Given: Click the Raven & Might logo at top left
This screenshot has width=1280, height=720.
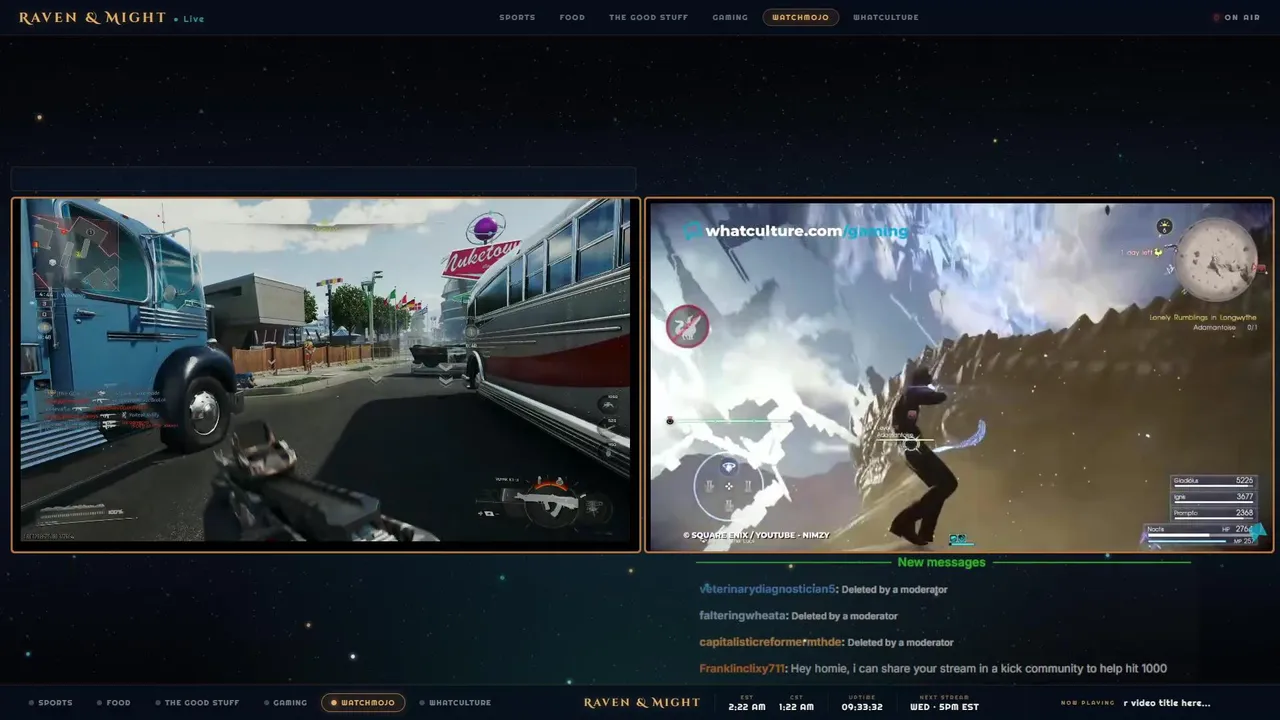Looking at the screenshot, I should [92, 18].
